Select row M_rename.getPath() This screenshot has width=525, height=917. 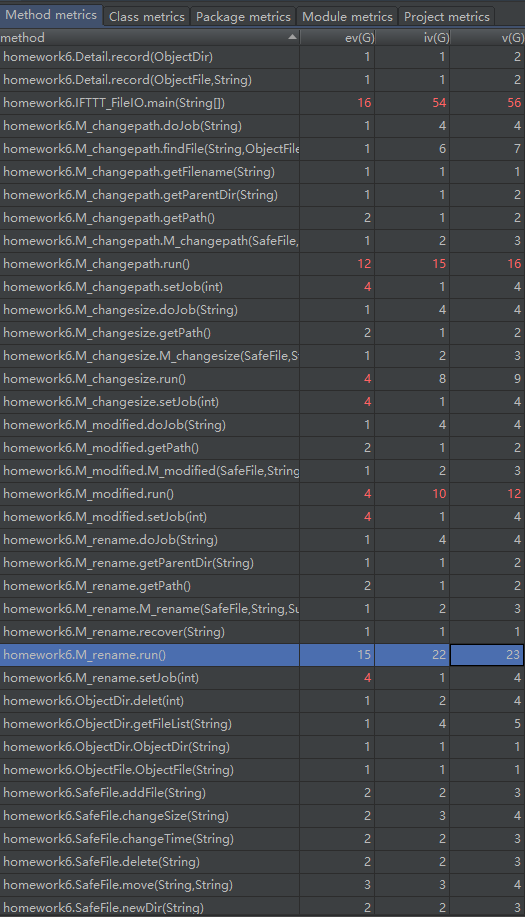[x=262, y=586]
